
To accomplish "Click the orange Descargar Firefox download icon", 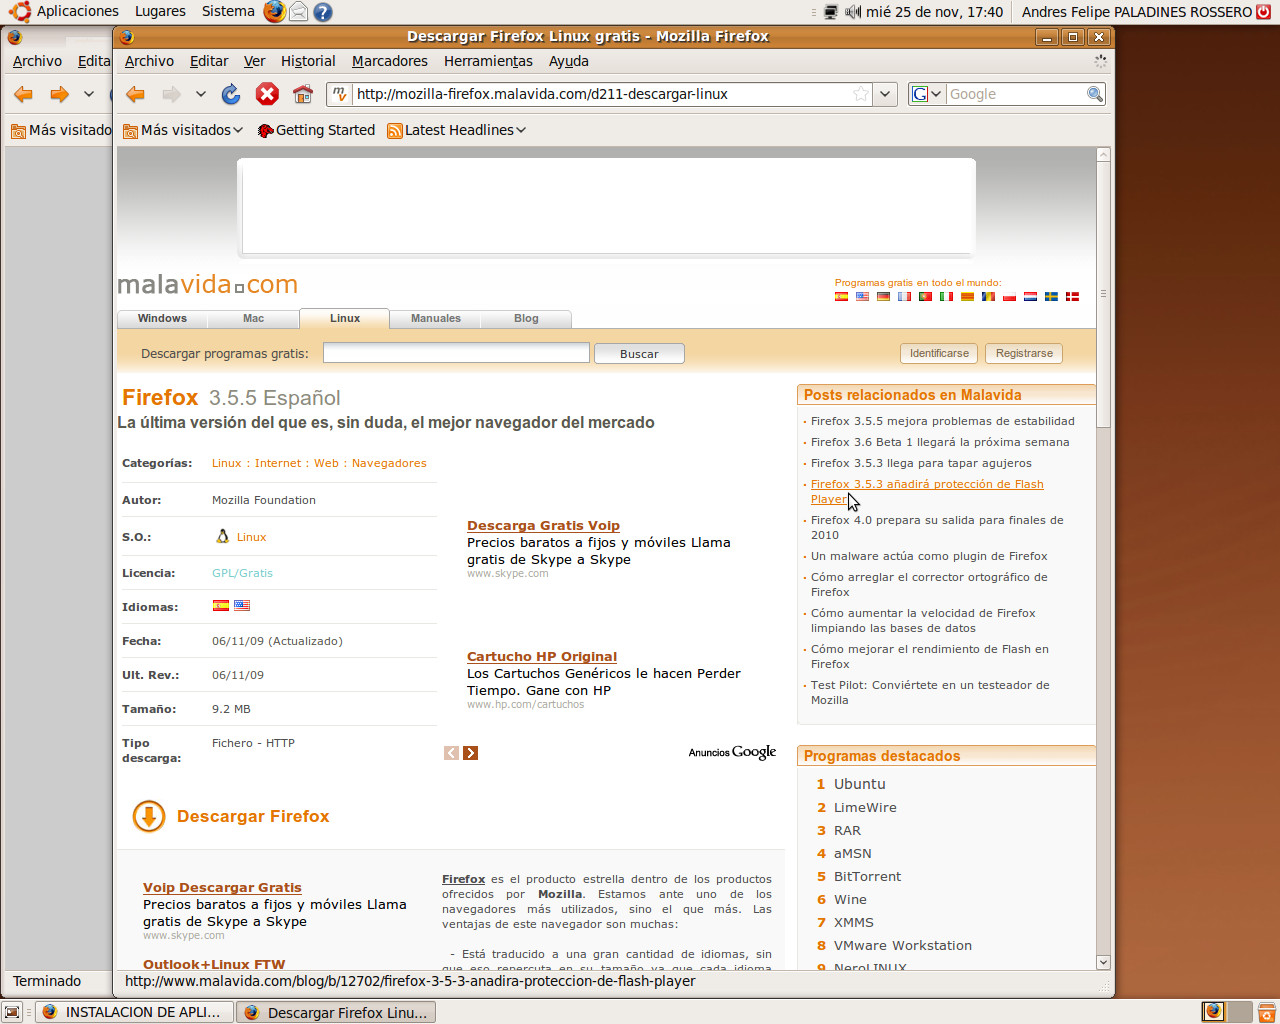I will coord(149,816).
